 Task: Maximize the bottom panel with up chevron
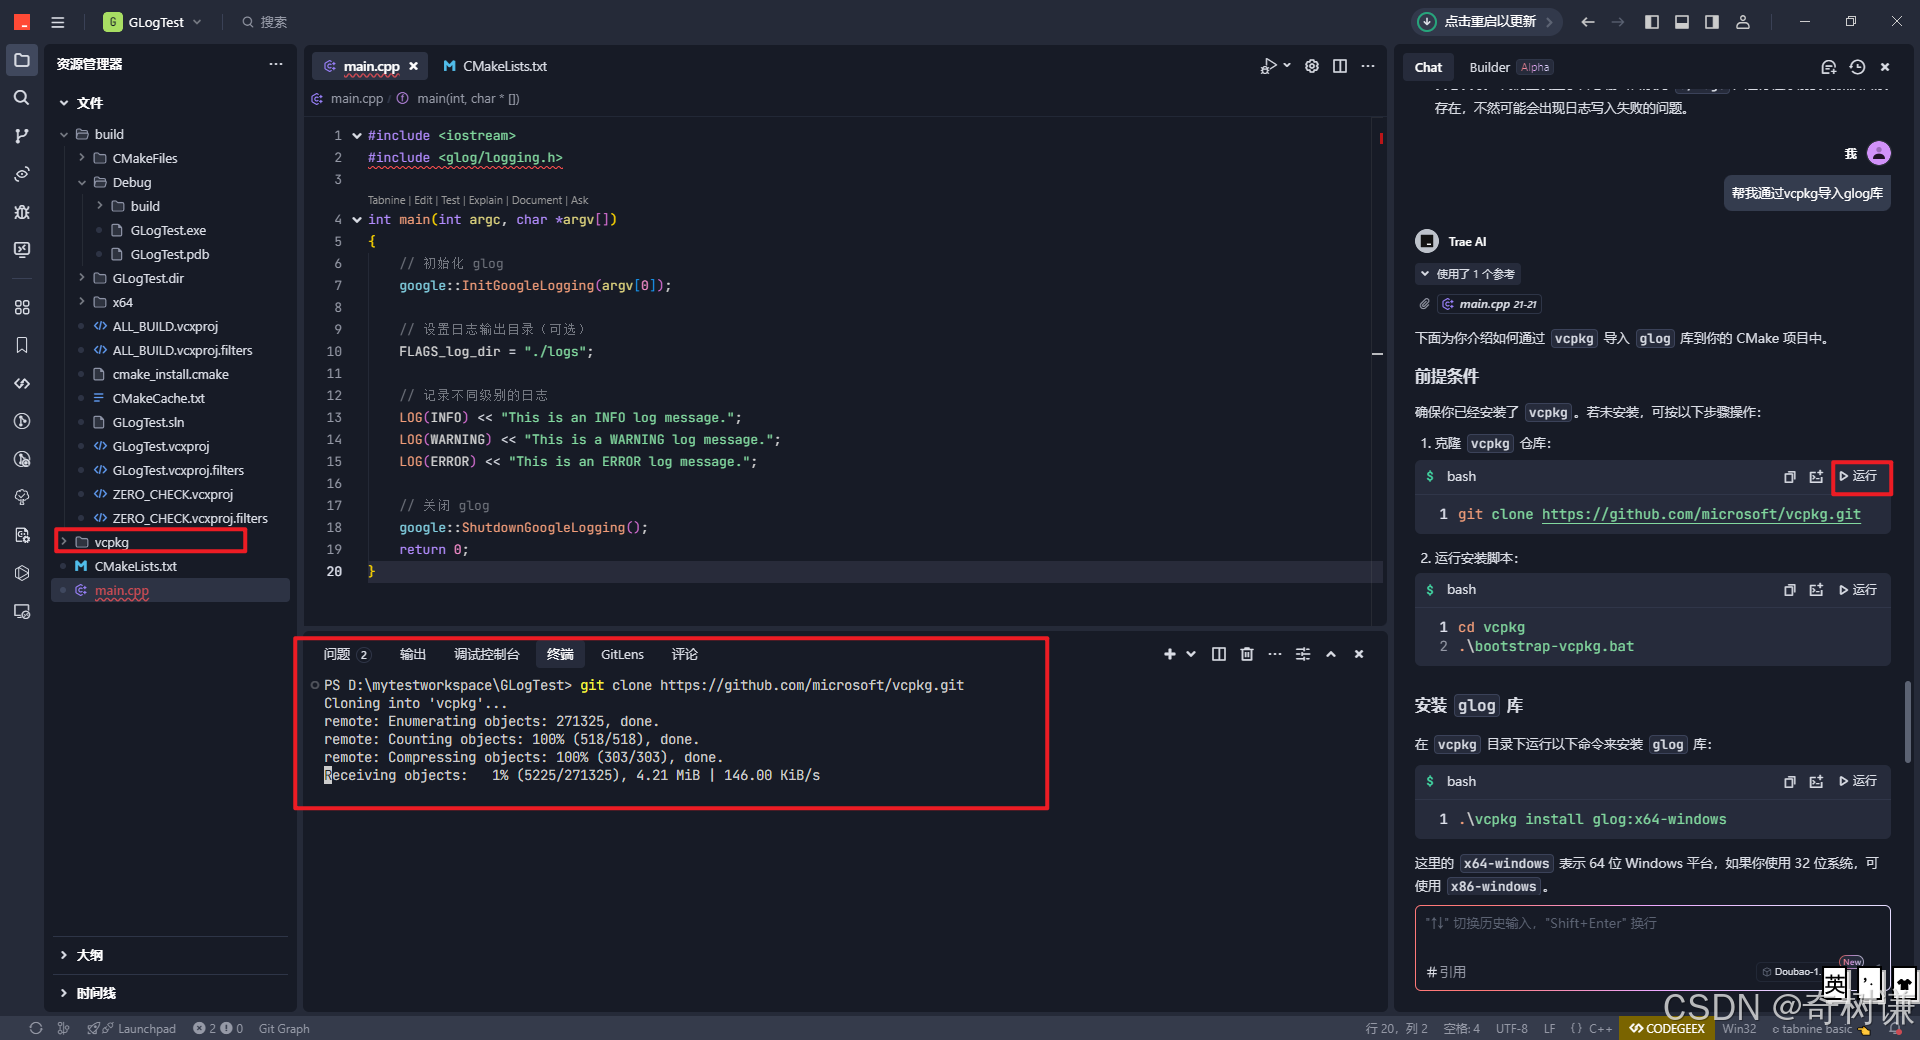click(1331, 654)
